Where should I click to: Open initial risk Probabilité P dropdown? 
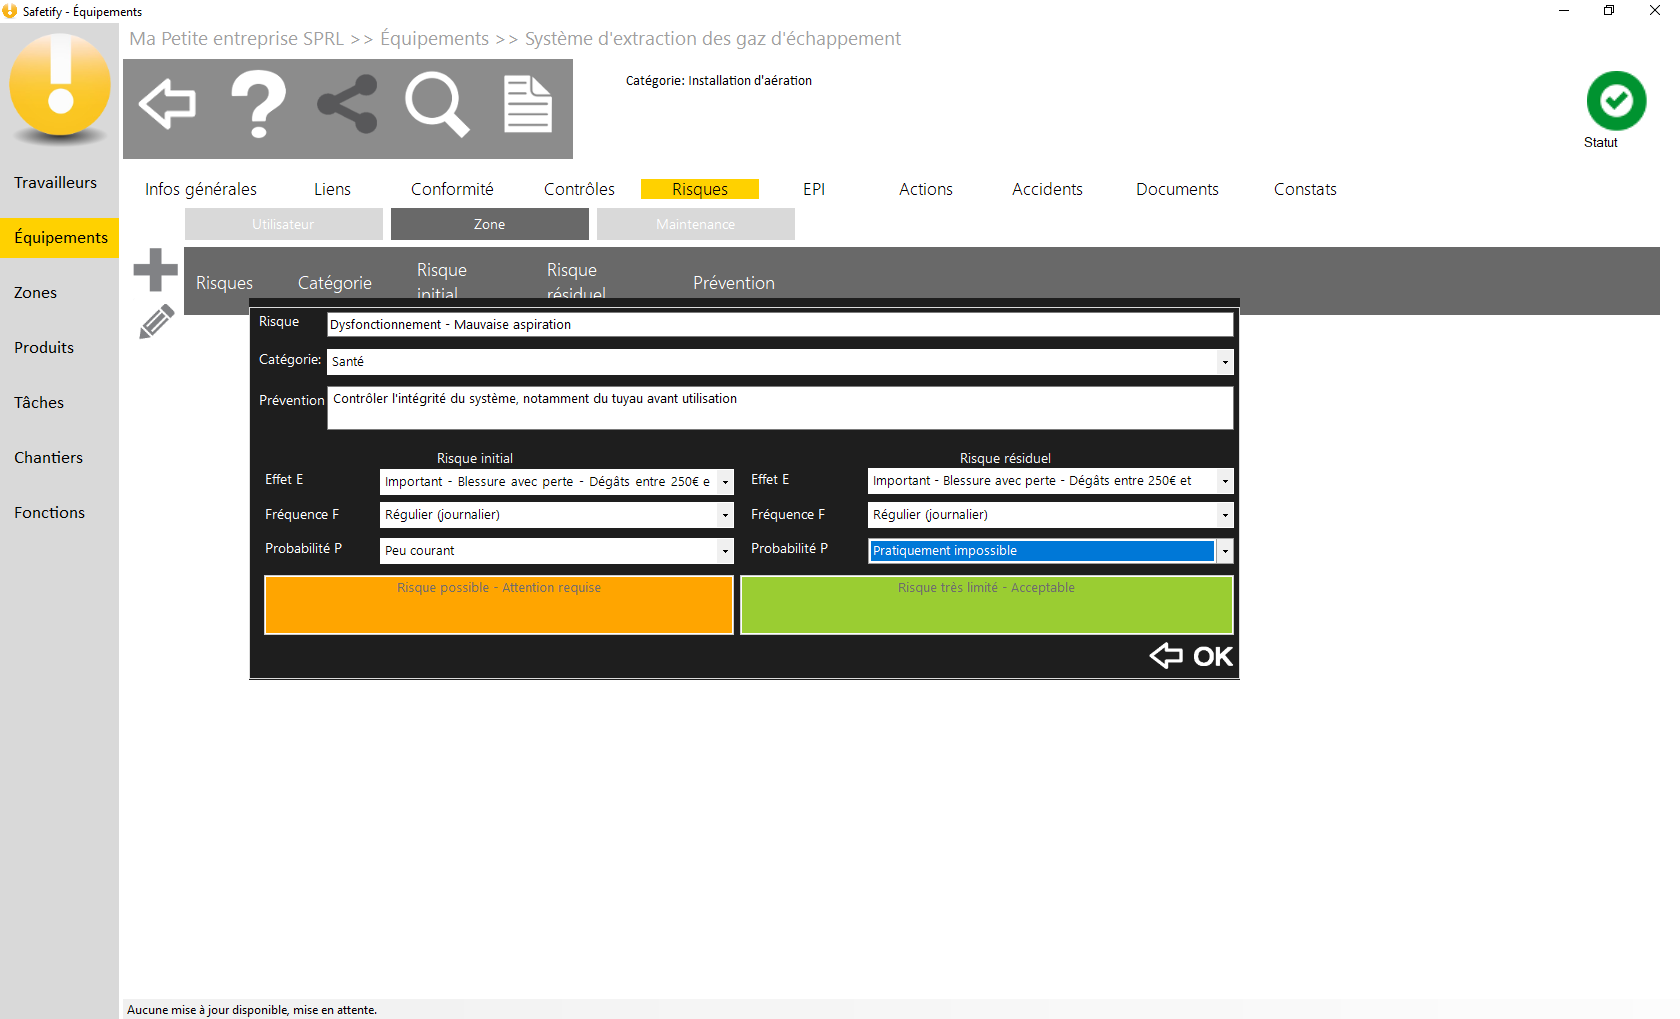(725, 551)
